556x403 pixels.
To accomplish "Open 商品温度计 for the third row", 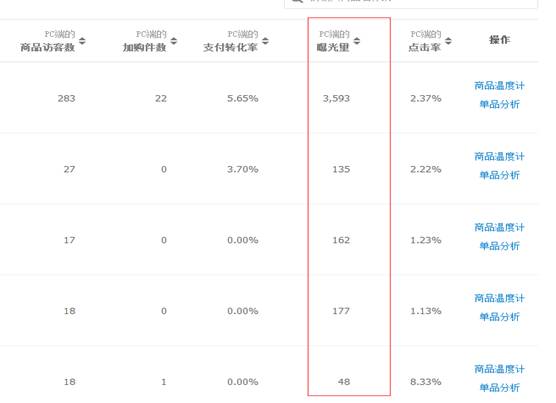I will click(x=499, y=227).
